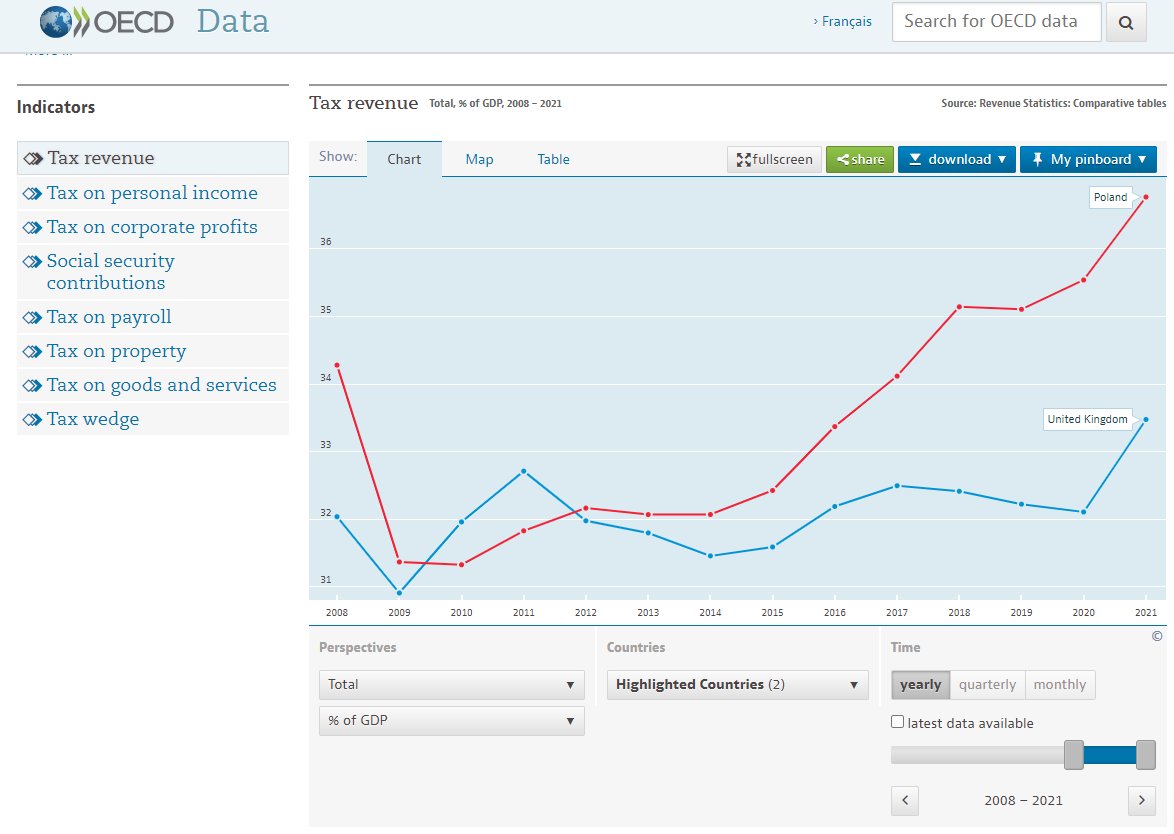Click the left time range slider handle

tap(1074, 755)
